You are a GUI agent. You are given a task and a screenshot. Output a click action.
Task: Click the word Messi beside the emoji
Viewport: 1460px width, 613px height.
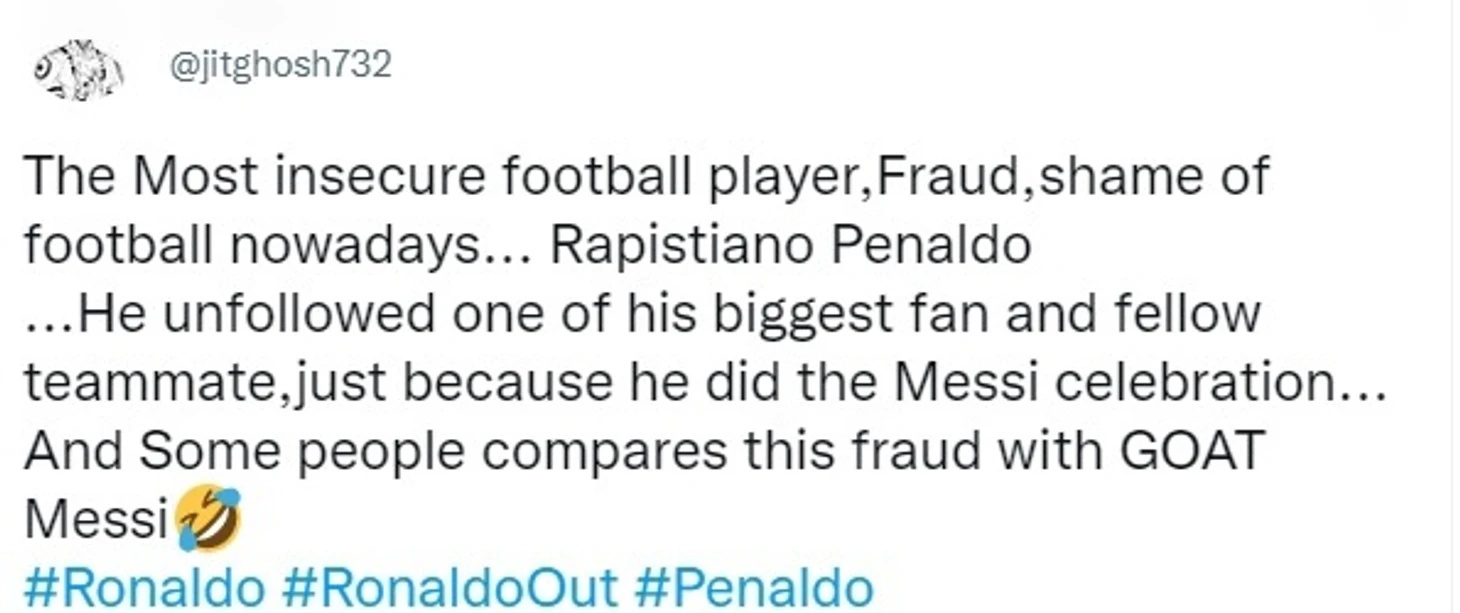[x=96, y=520]
